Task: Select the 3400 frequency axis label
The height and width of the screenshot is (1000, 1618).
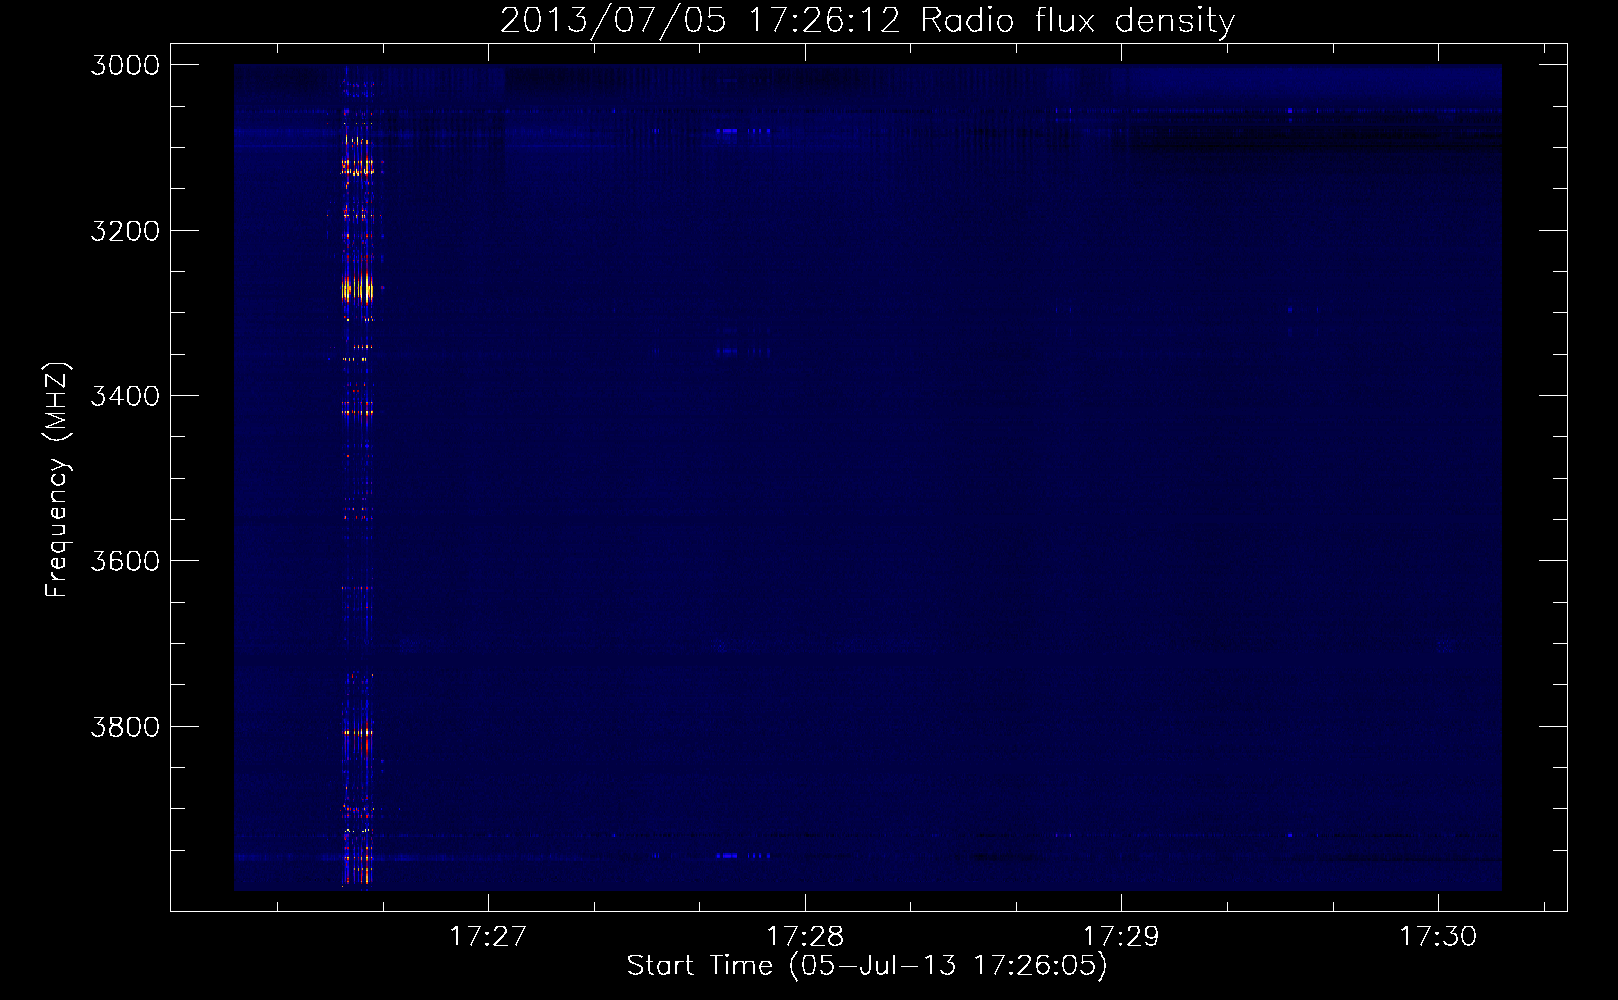Action: (125, 396)
